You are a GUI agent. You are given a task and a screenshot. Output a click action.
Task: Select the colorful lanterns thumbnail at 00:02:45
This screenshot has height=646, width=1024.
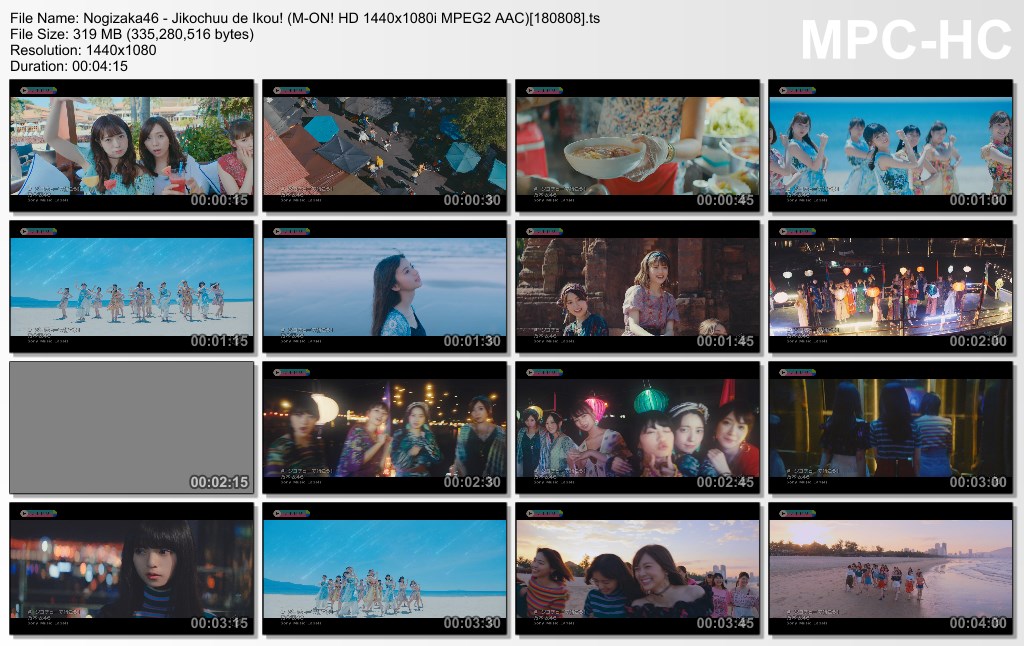coord(637,428)
